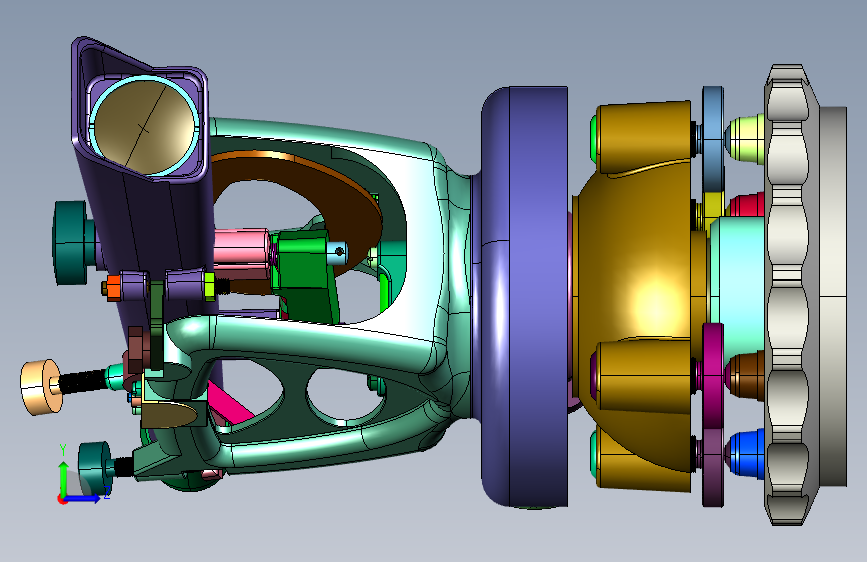Pick the orange hex nut on the left
This screenshot has width=867, height=562.
pos(113,288)
